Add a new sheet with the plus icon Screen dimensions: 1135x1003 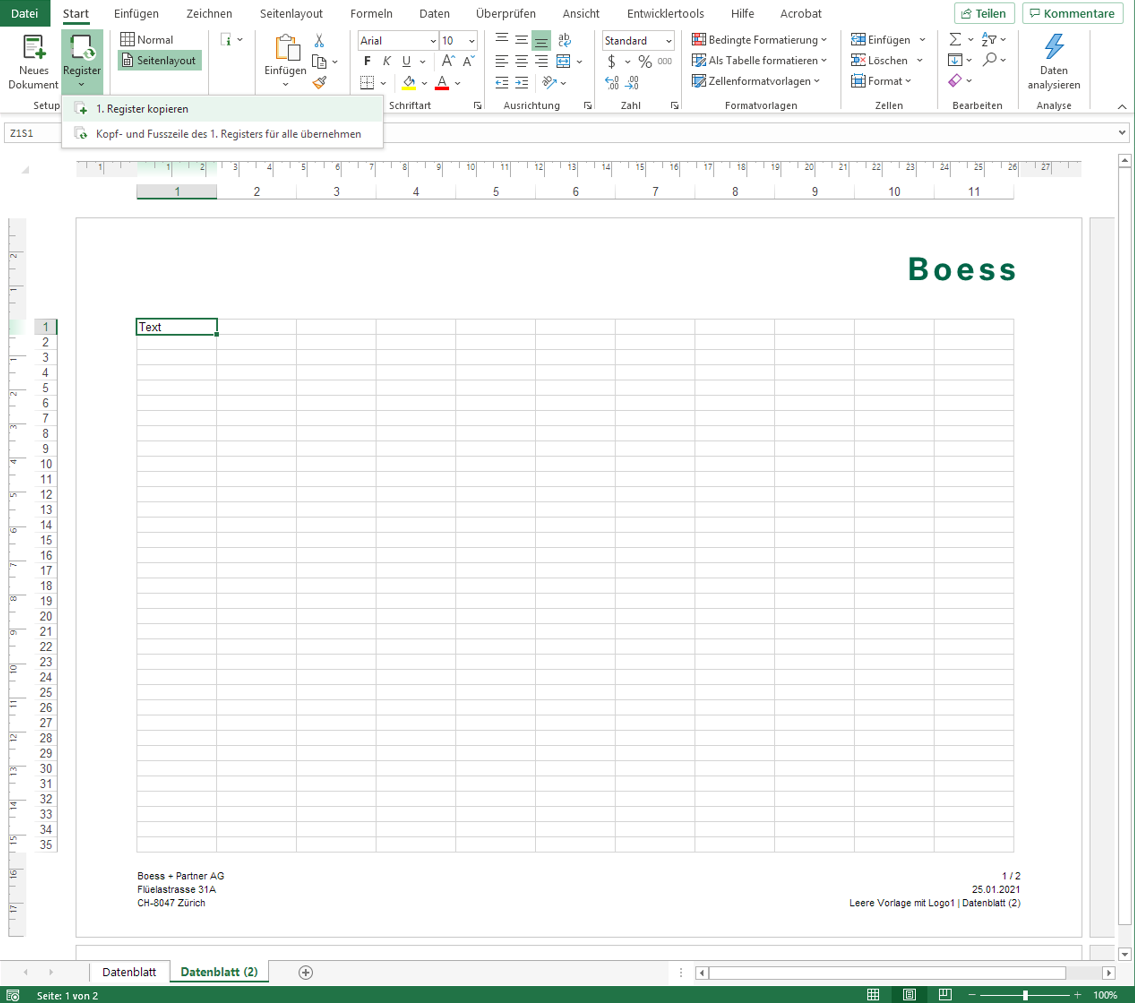(305, 972)
